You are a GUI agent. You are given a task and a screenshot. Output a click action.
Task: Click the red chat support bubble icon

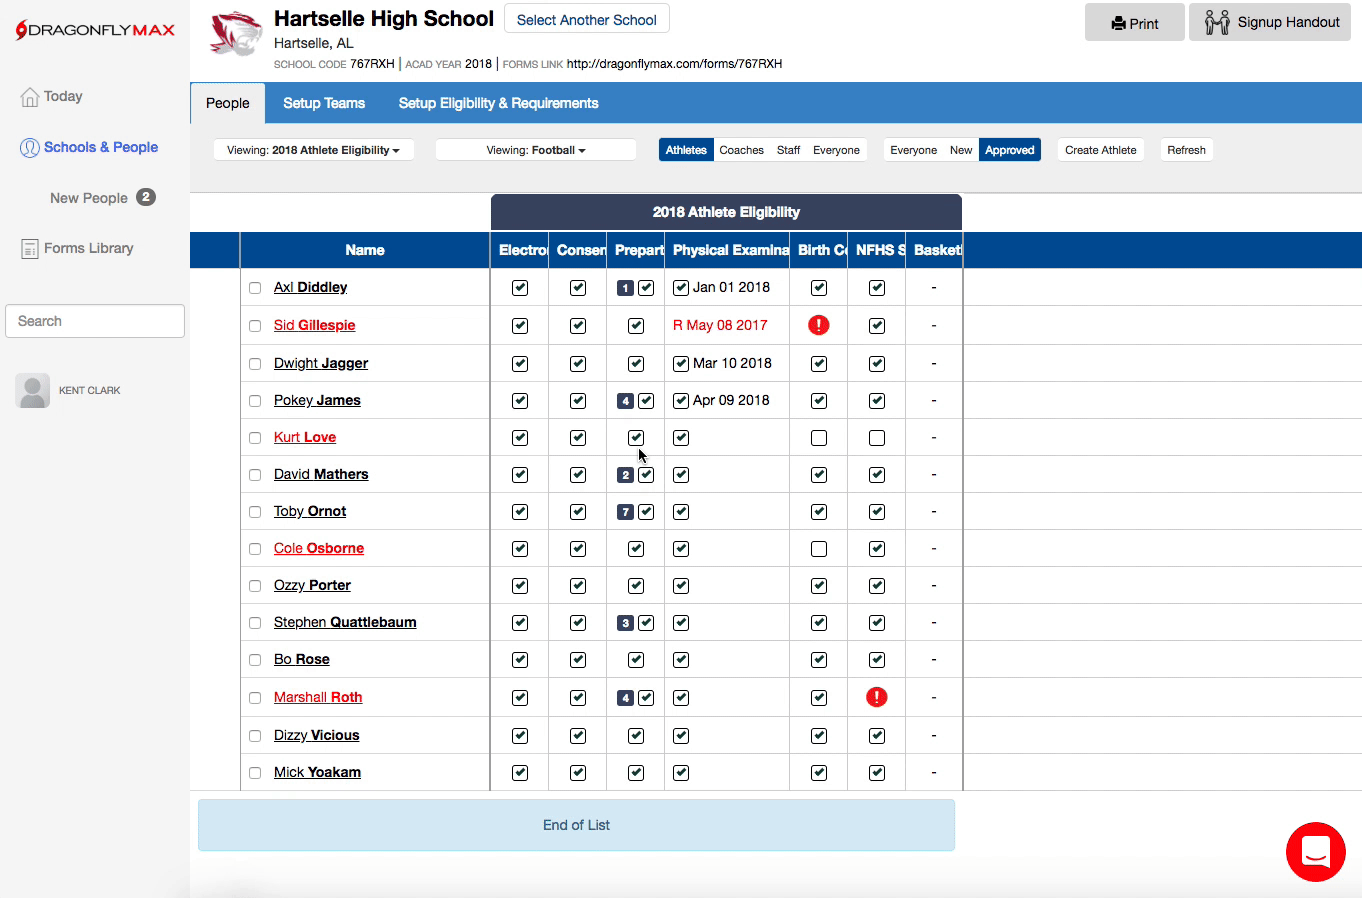(x=1315, y=852)
